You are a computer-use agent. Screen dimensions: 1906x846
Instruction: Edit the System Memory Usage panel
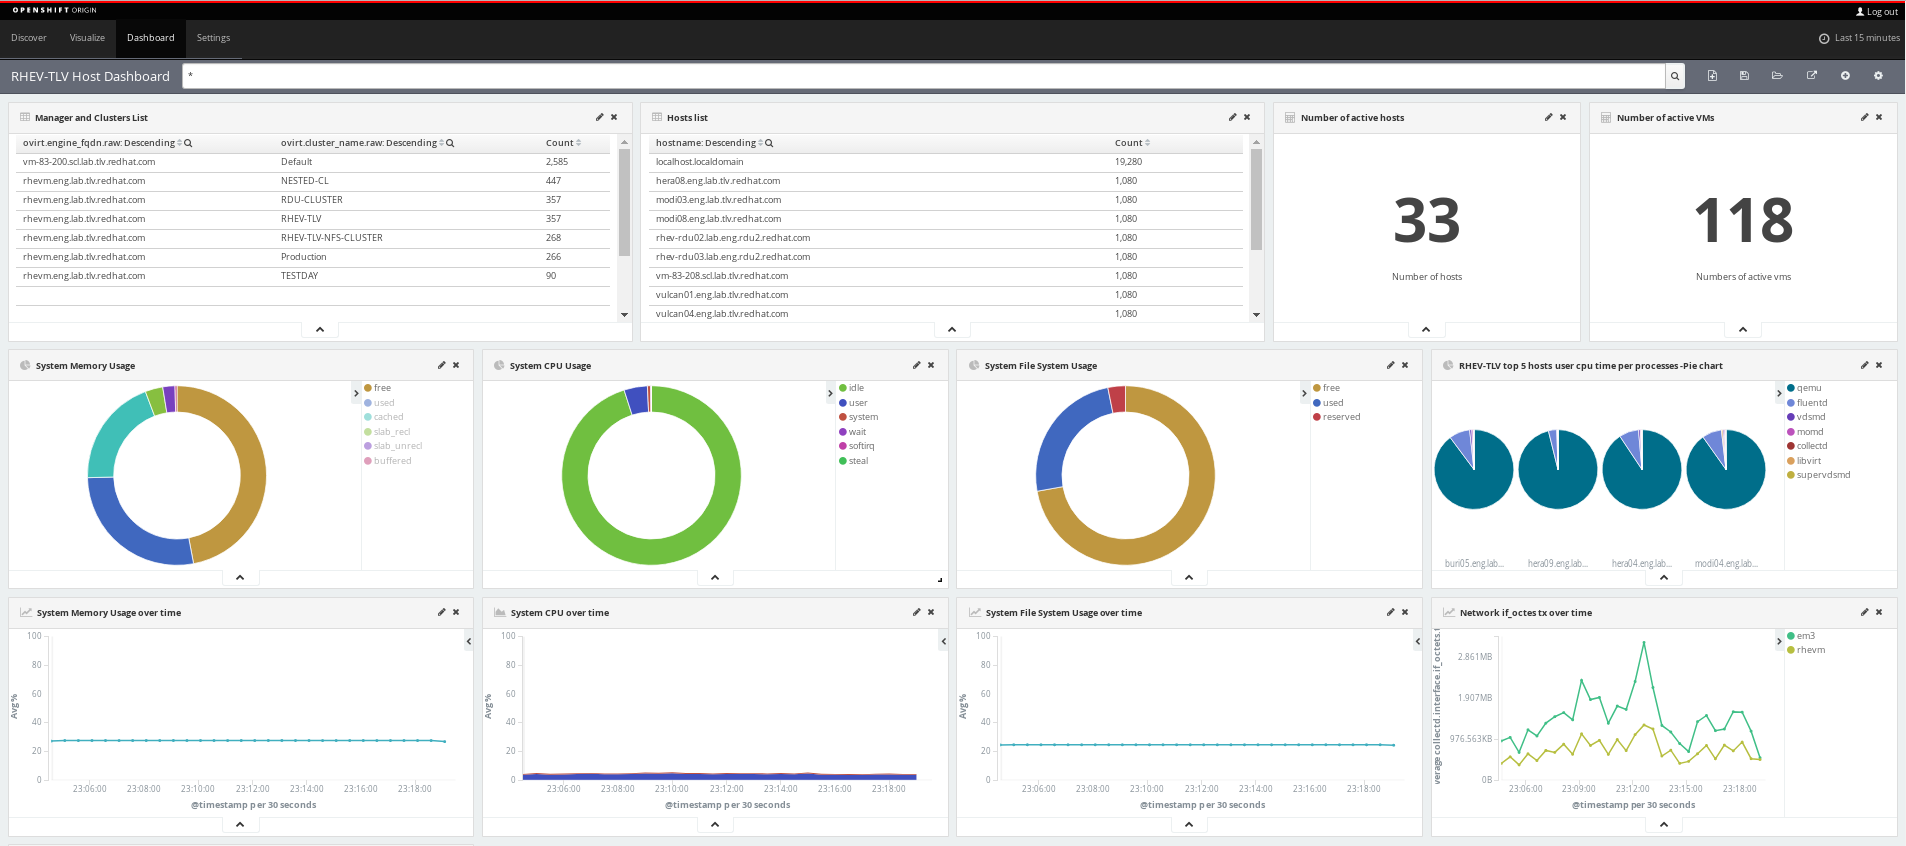click(441, 365)
